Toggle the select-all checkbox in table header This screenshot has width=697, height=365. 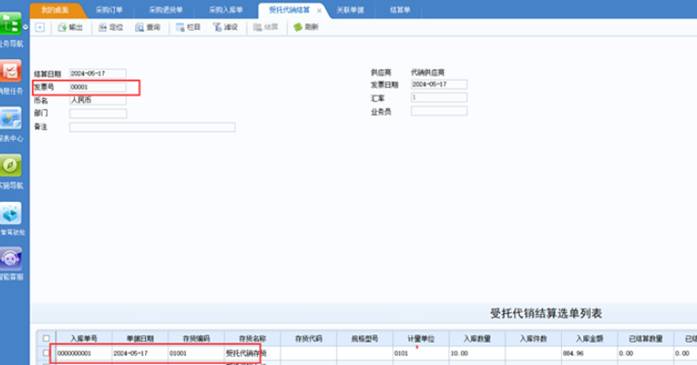(x=46, y=339)
